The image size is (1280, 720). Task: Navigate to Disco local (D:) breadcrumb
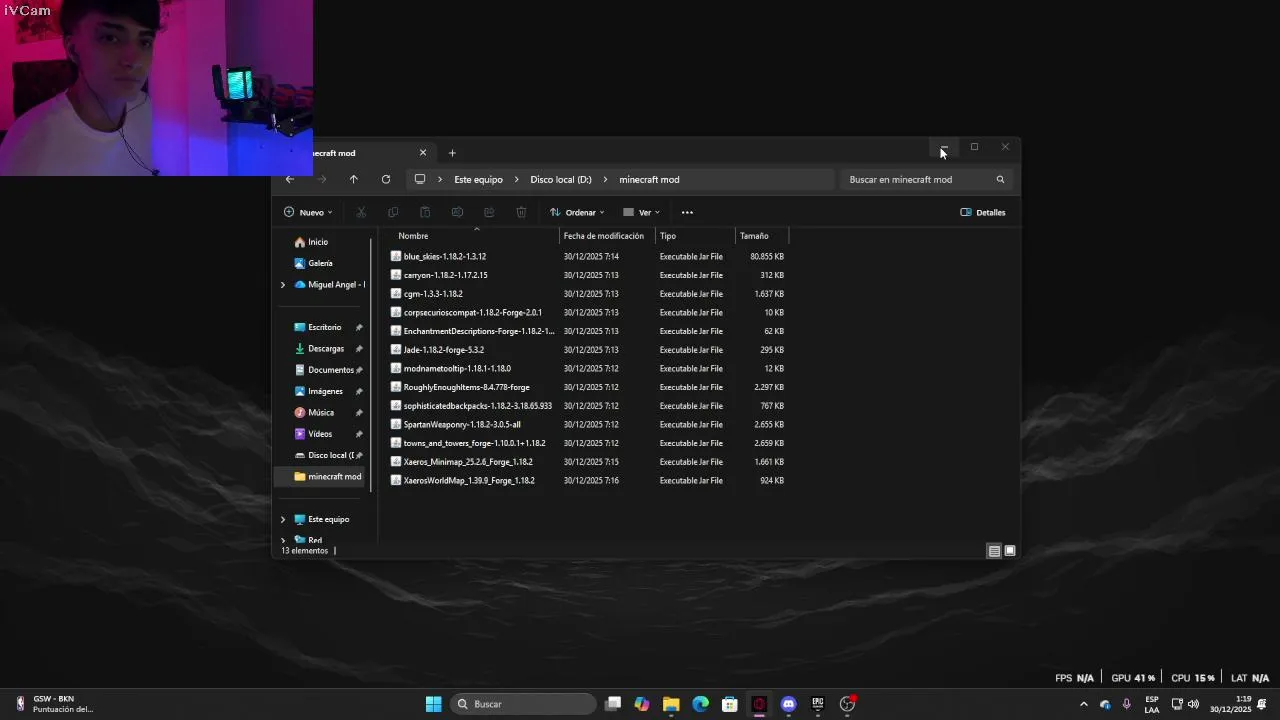[561, 180]
